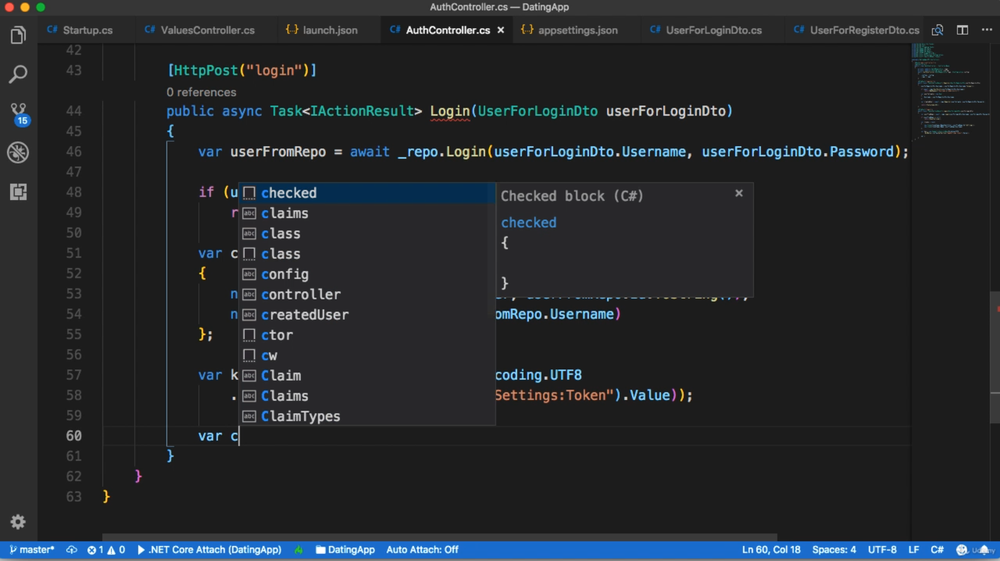
Task: Open the More Actions ellipsis menu
Action: (987, 30)
